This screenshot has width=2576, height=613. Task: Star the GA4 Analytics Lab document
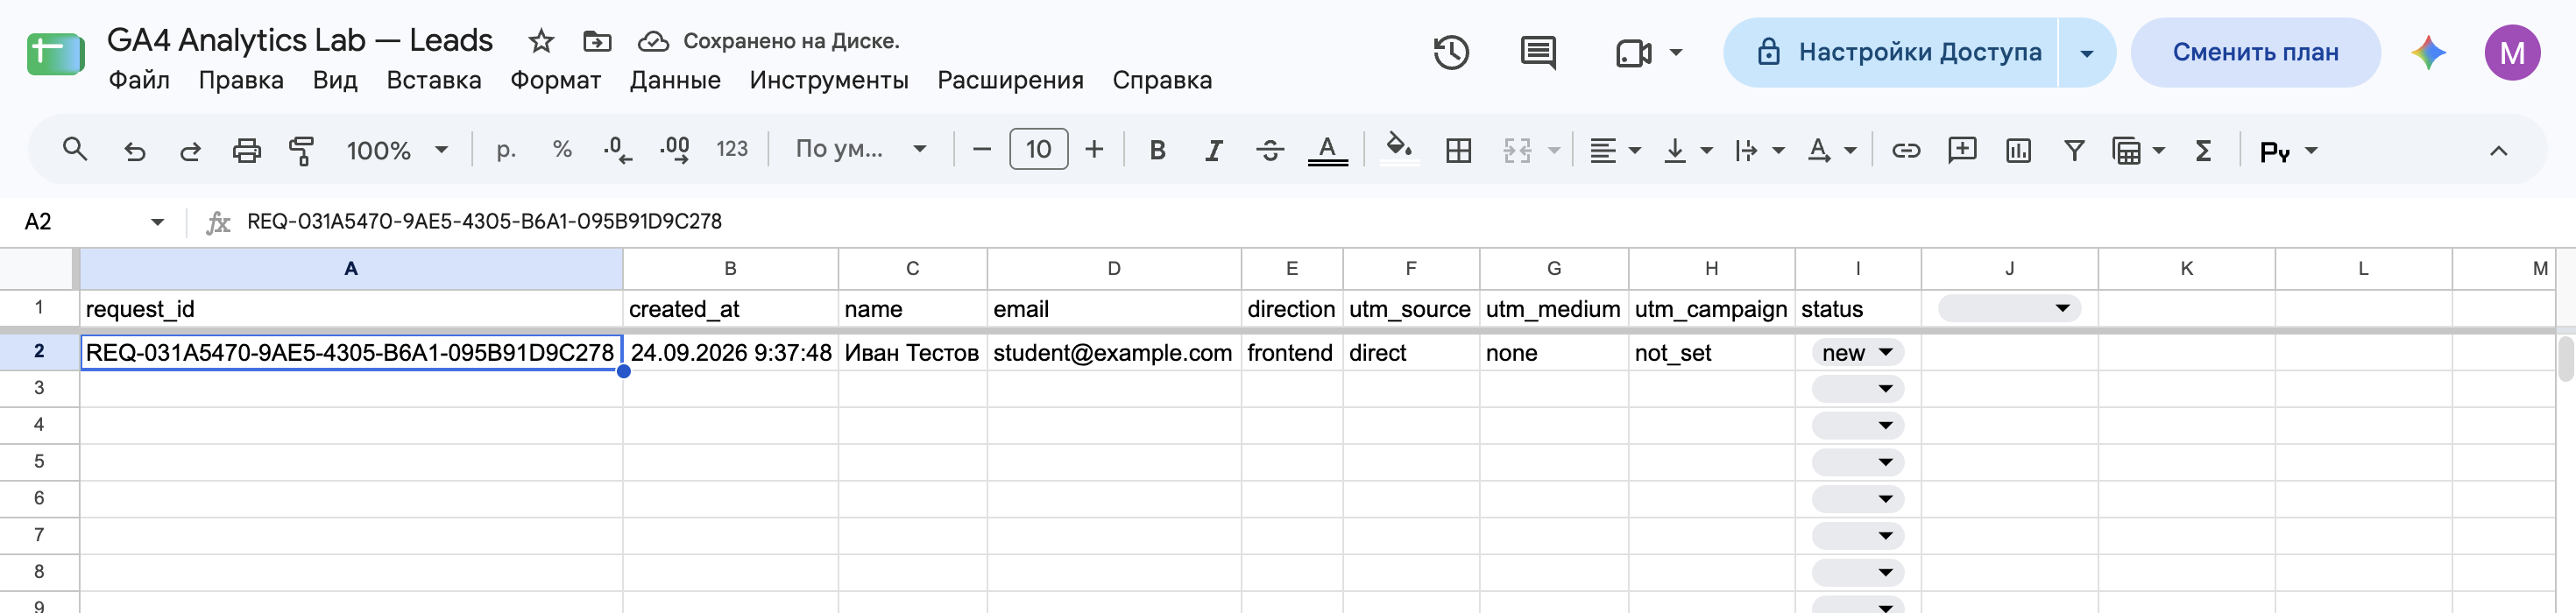click(541, 41)
